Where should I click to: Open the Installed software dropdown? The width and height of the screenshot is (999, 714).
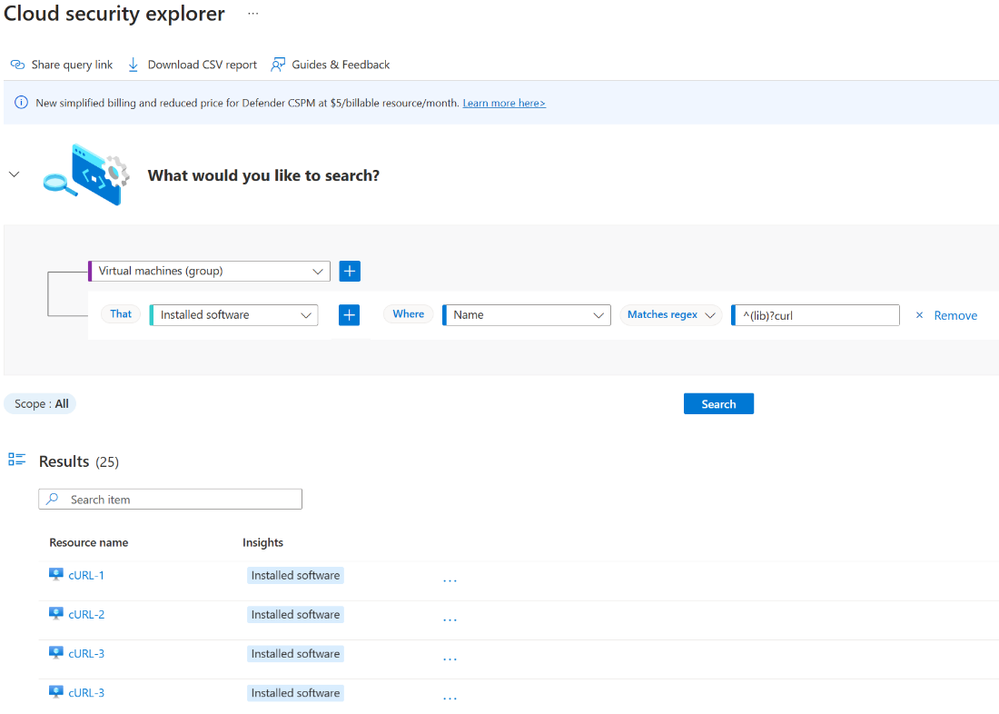[234, 315]
